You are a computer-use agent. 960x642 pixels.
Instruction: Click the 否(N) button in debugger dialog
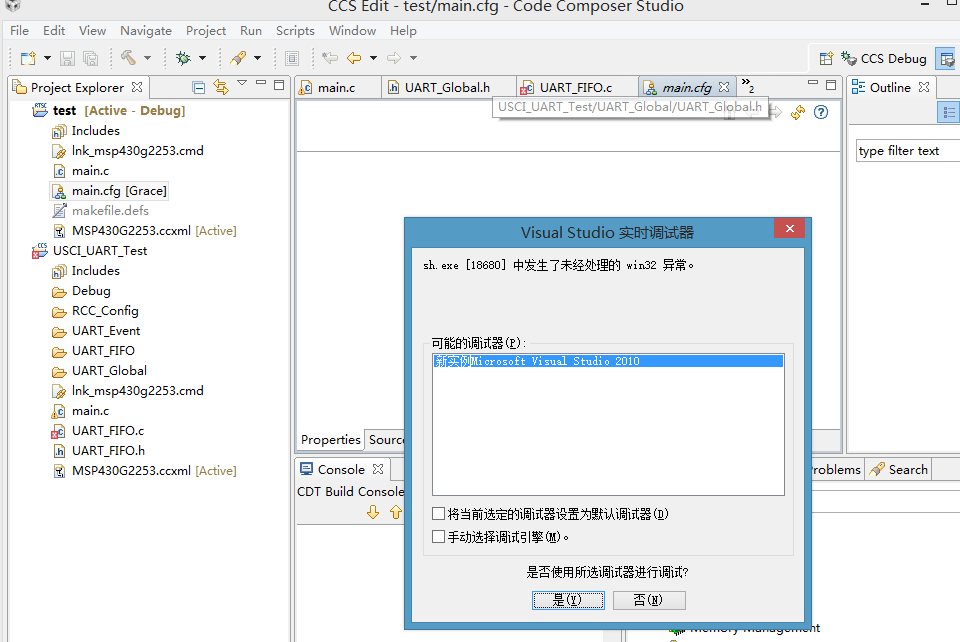[x=649, y=600]
